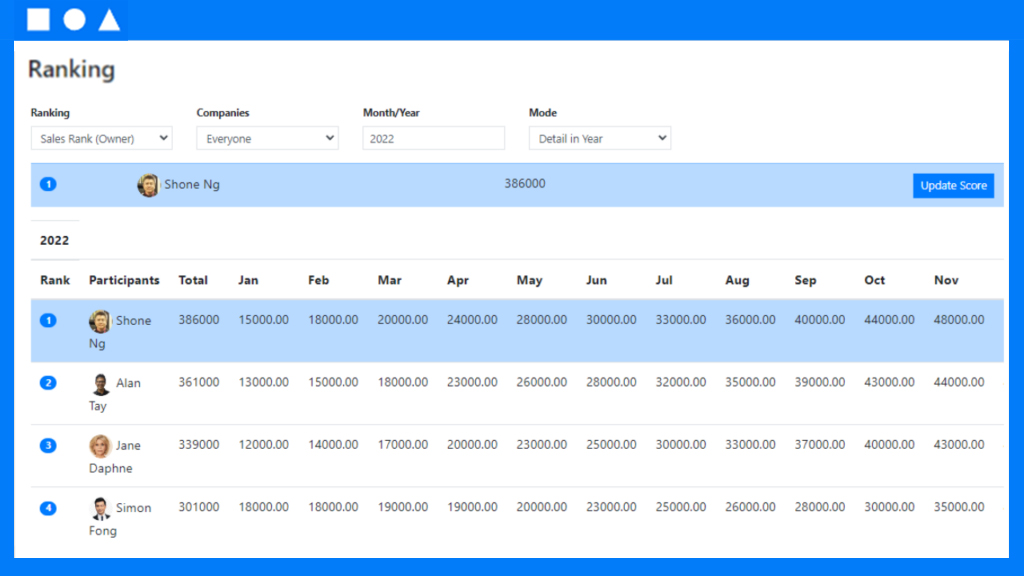Click the white square logo icon
The image size is (1024, 576).
(38, 19)
